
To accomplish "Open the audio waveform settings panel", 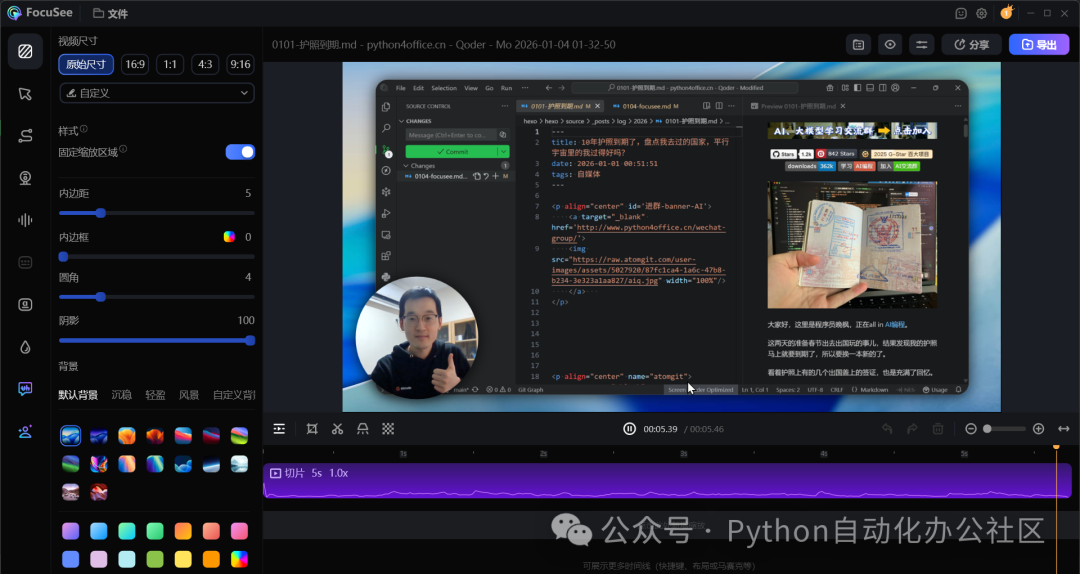I will pos(25,220).
